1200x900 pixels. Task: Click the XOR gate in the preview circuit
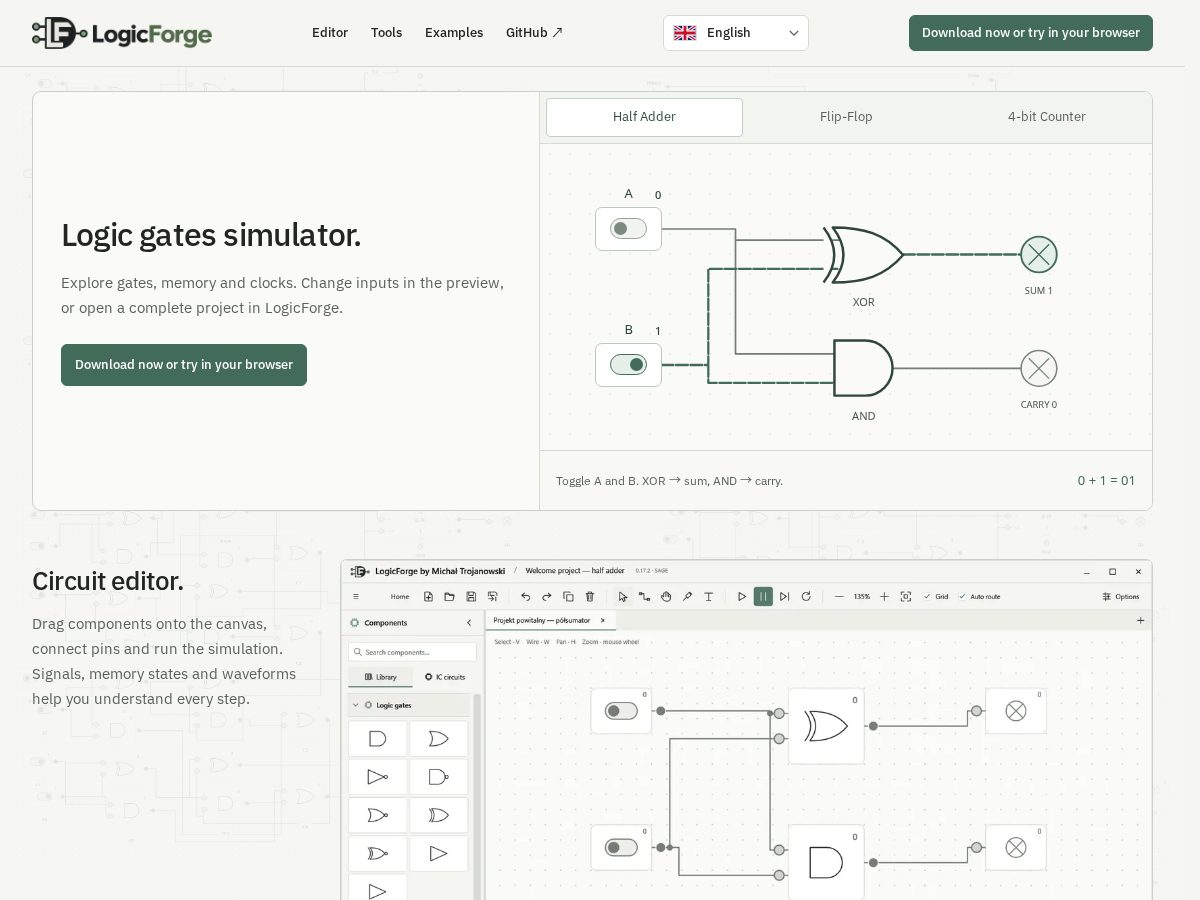point(864,255)
